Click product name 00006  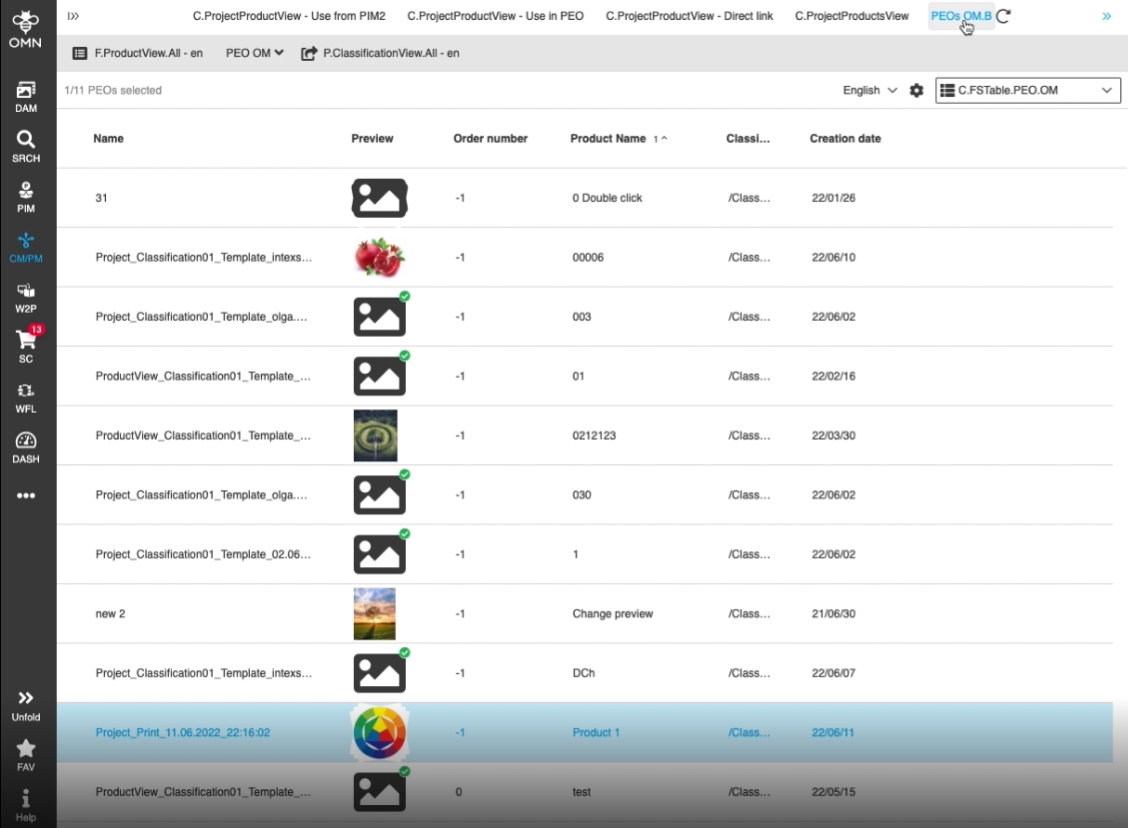pyautogui.click(x=588, y=258)
